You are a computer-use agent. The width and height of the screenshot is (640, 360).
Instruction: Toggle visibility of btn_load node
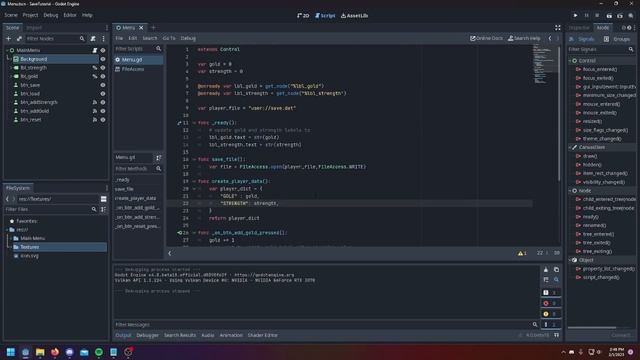pos(103,94)
